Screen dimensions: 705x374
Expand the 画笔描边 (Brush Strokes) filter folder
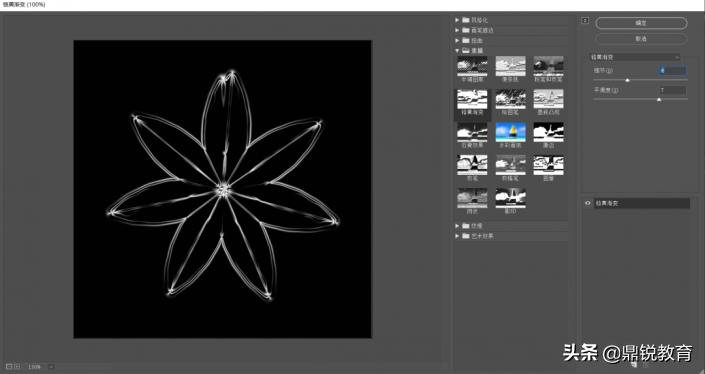click(x=457, y=30)
